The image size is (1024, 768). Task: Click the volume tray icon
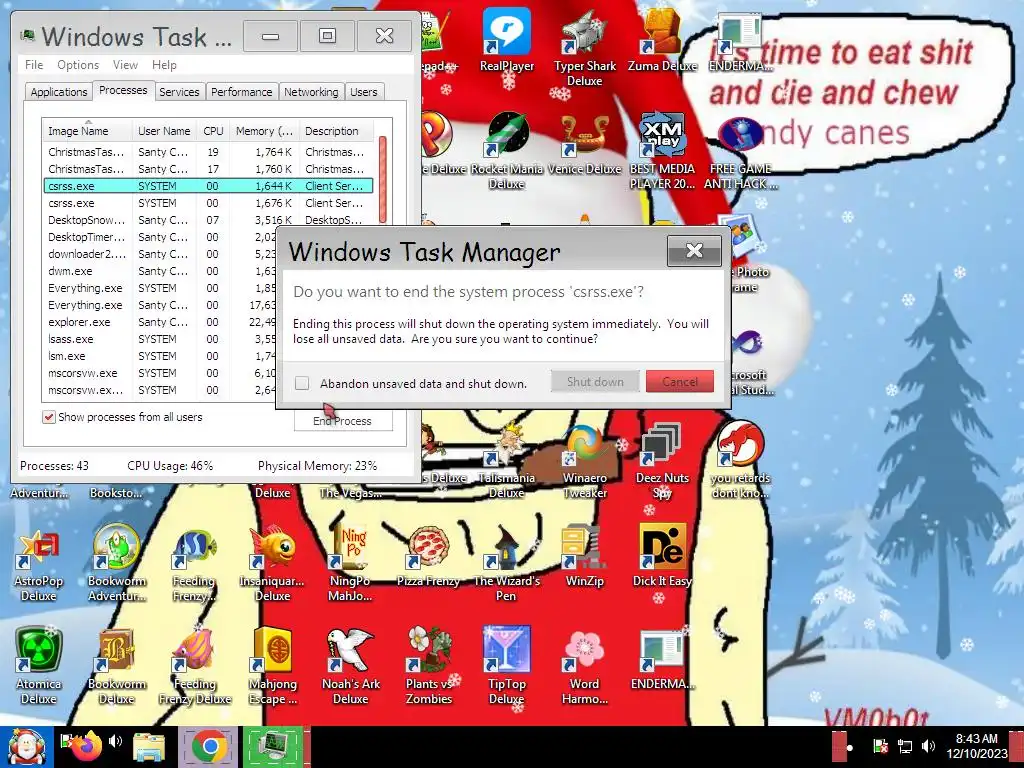[928, 746]
